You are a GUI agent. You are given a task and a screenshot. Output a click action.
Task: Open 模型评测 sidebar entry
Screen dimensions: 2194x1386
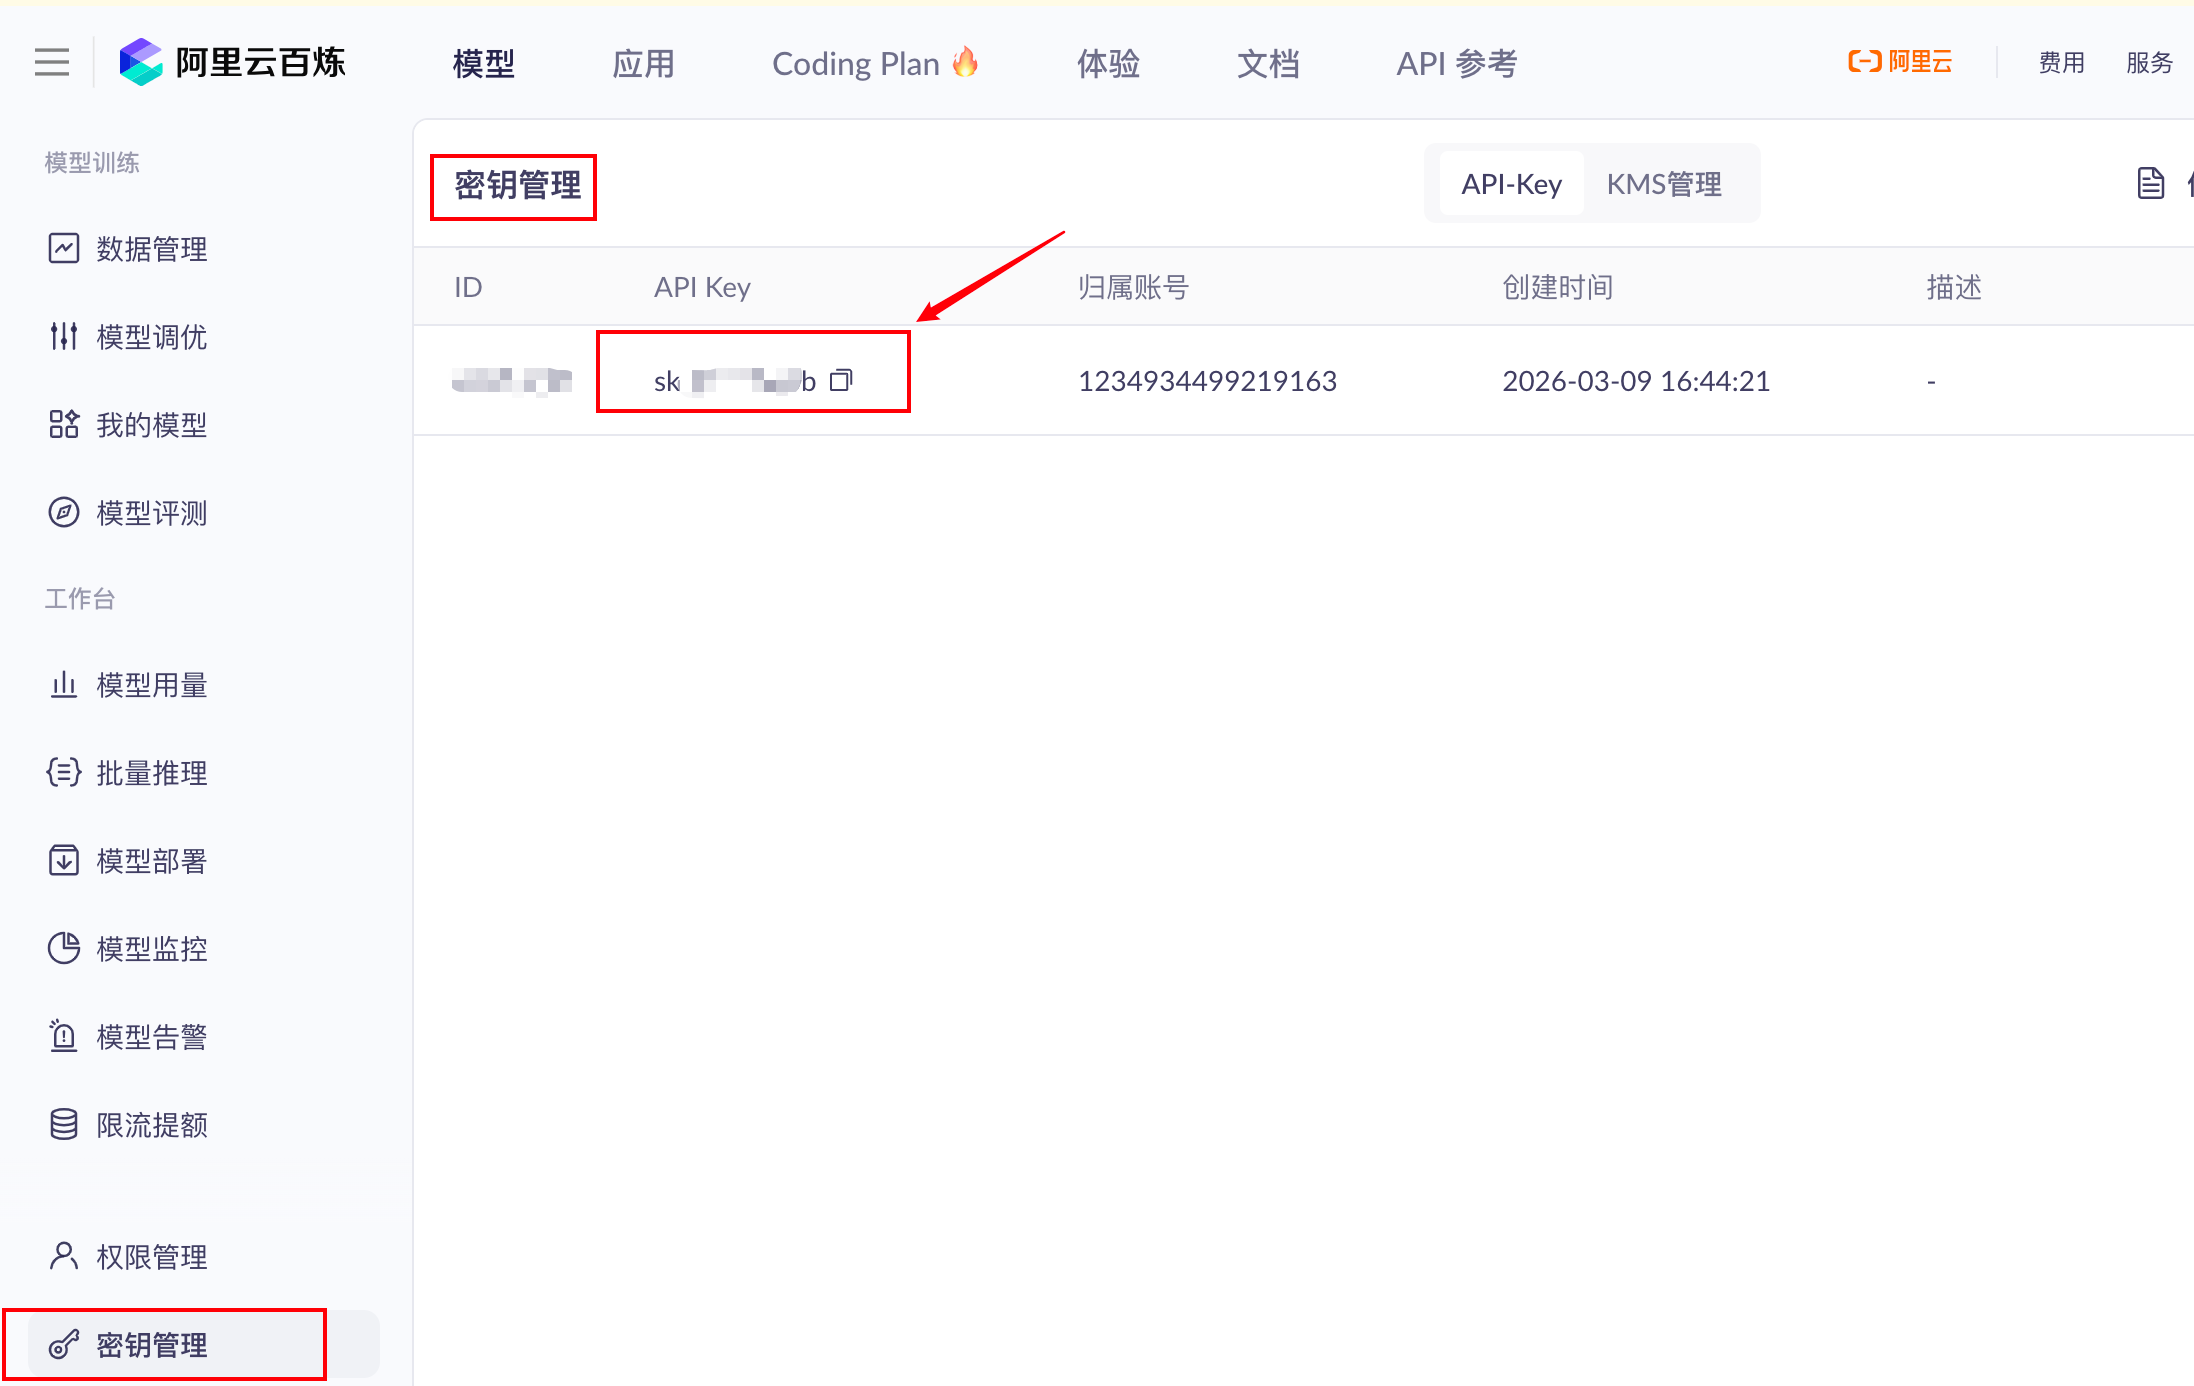151,513
